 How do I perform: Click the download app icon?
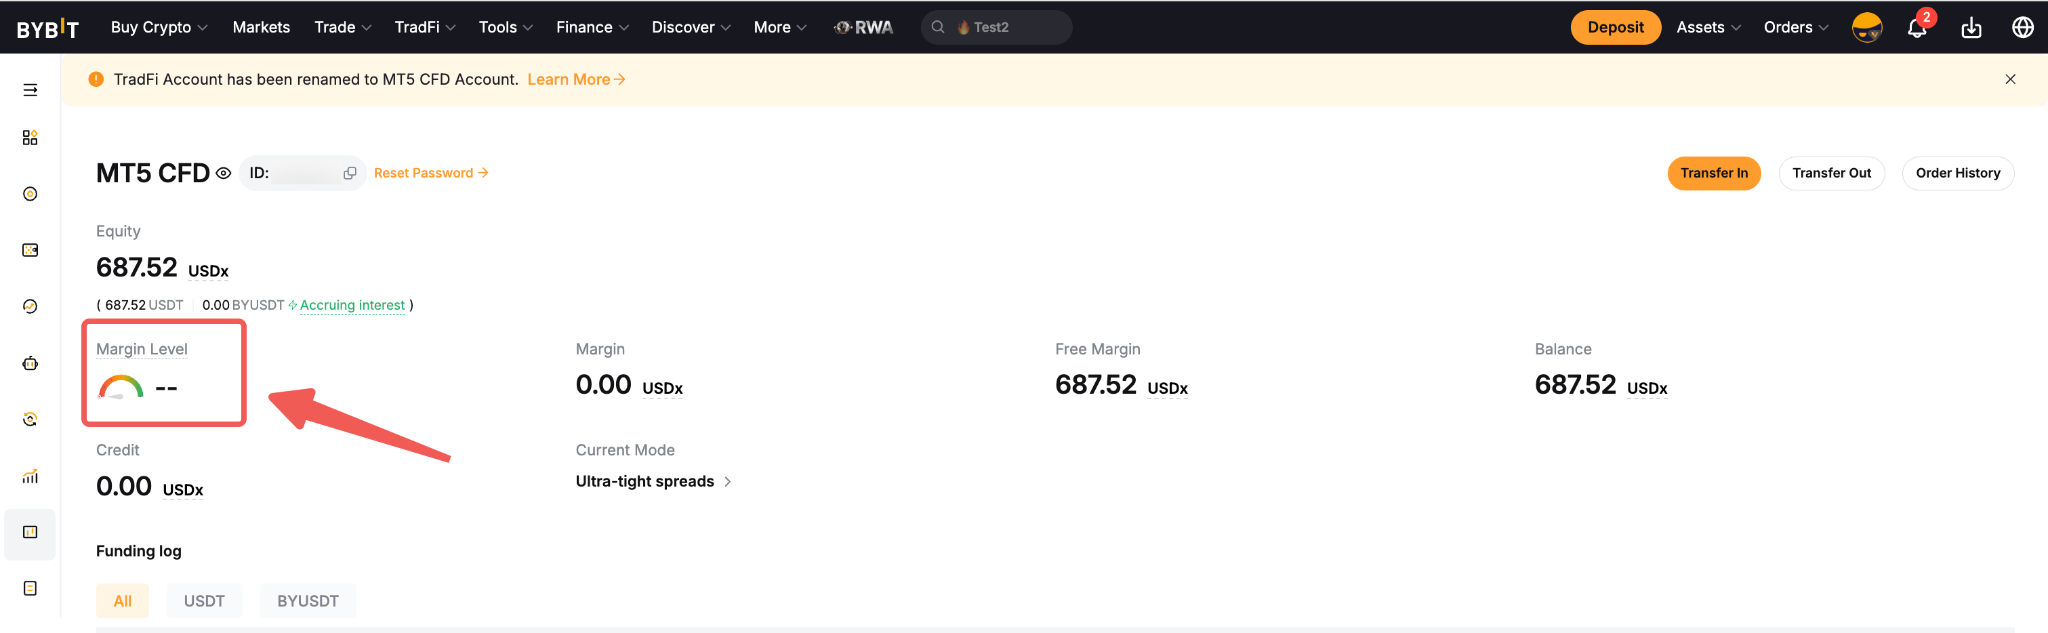[x=1971, y=27]
